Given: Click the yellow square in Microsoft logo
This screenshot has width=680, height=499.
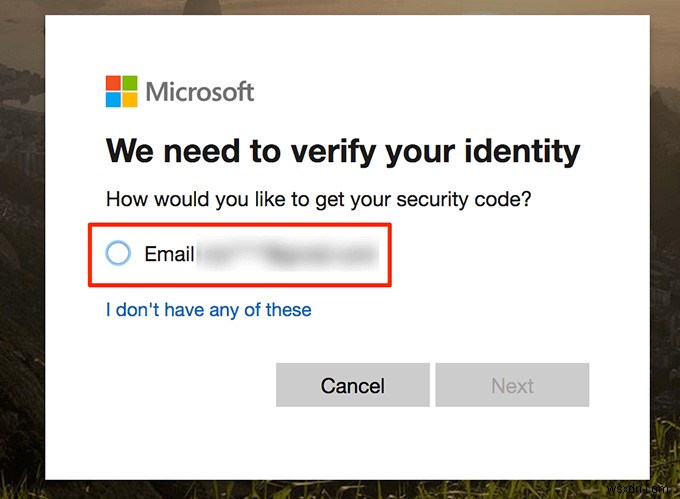Looking at the screenshot, I should [129, 99].
